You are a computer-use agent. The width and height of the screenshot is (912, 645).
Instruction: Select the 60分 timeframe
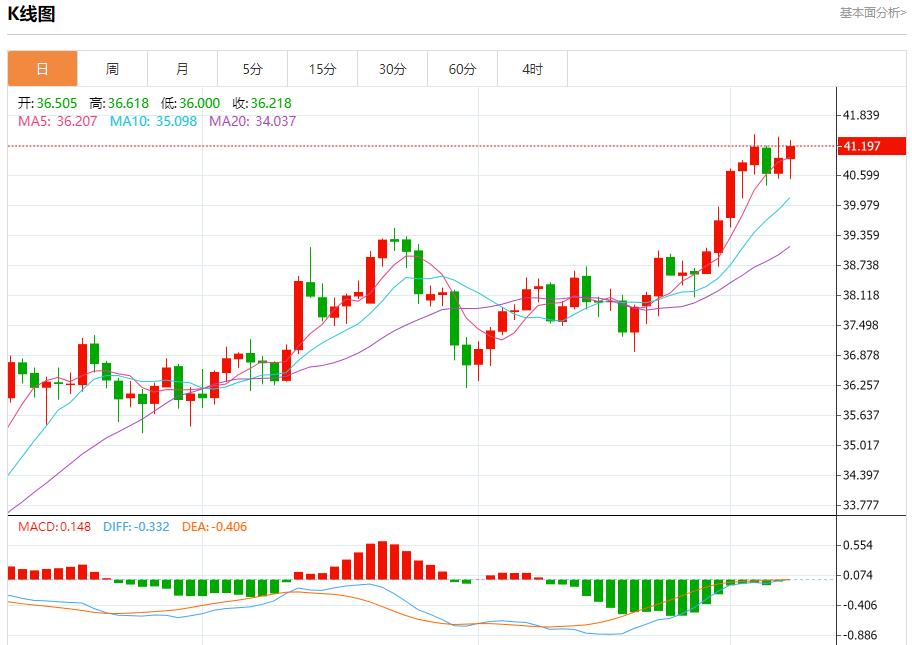(x=463, y=68)
